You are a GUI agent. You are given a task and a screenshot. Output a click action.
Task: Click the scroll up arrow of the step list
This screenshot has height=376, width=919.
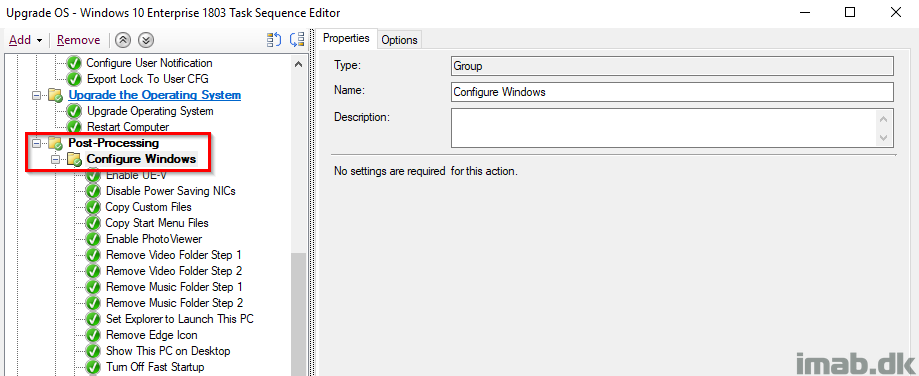tap(299, 63)
